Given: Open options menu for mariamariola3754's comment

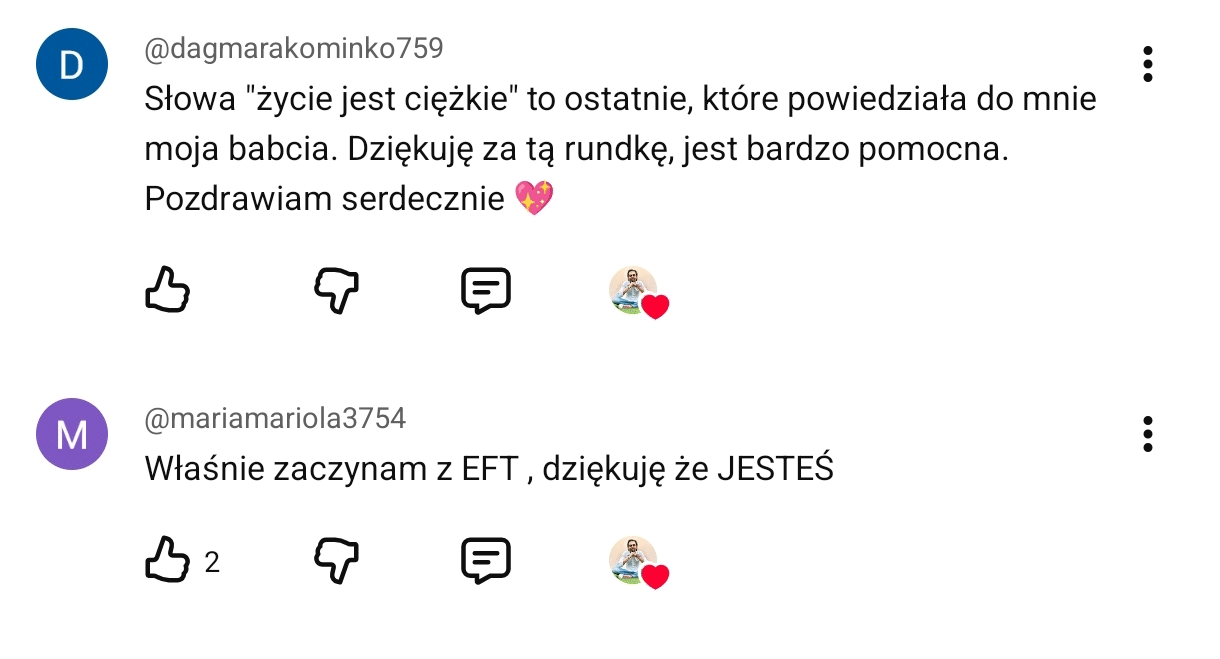Looking at the screenshot, I should pos(1148,434).
